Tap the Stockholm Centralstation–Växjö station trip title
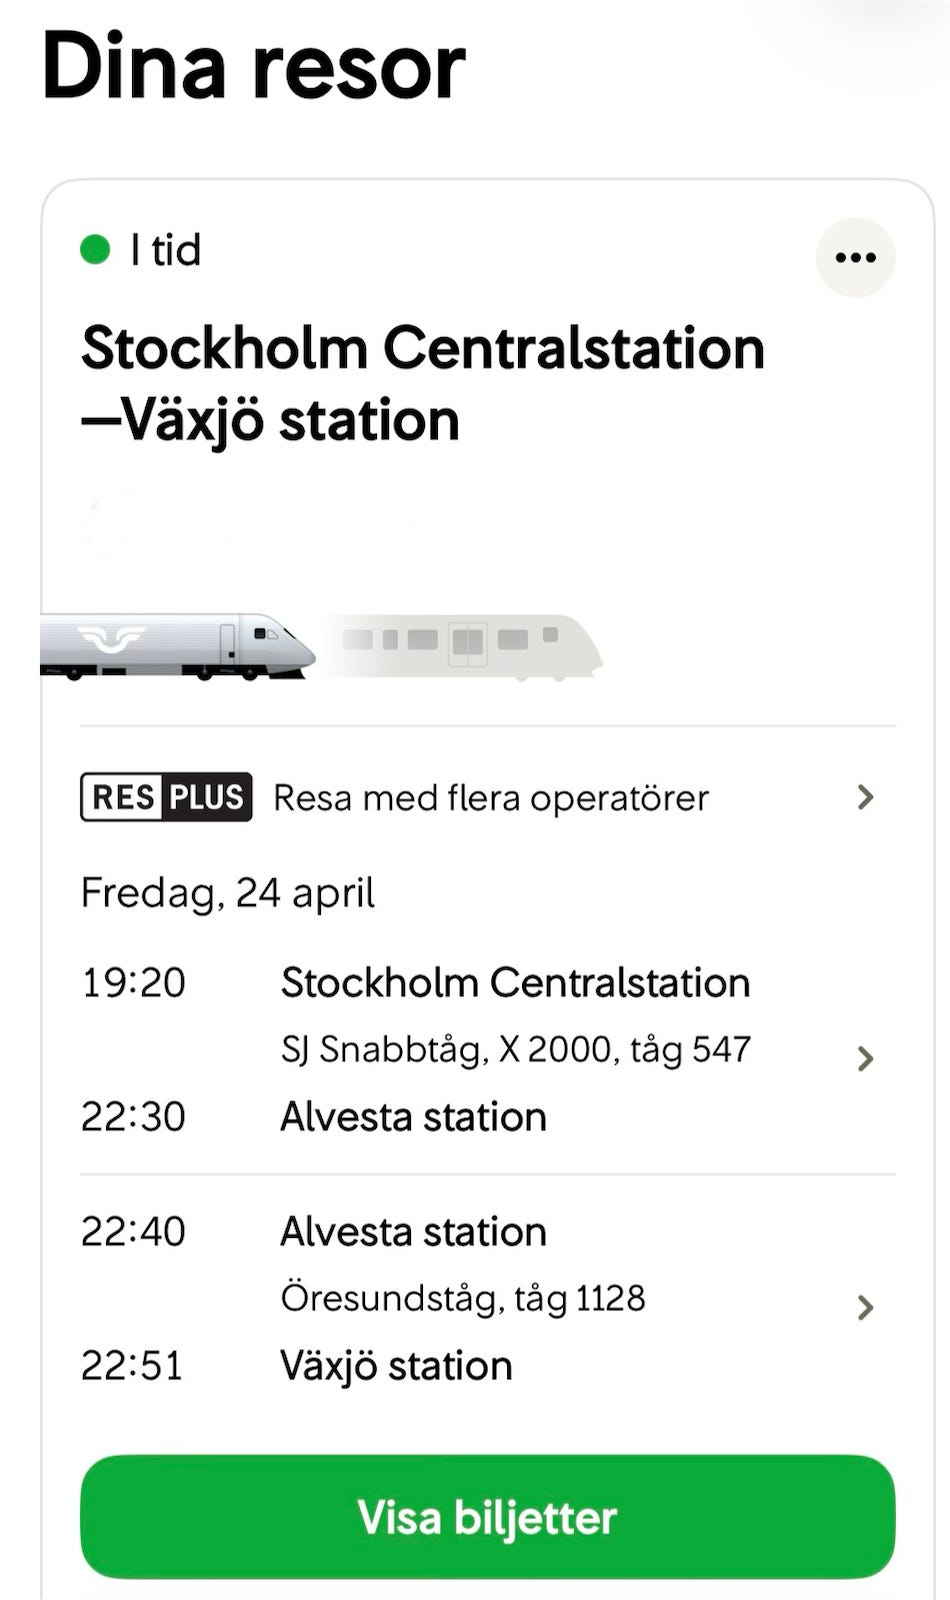 (422, 383)
